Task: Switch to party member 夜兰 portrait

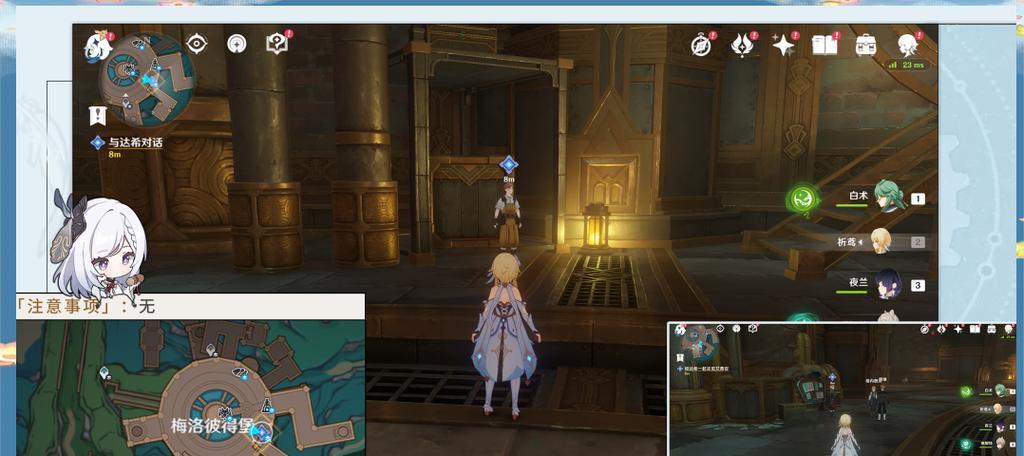Action: 888,284
